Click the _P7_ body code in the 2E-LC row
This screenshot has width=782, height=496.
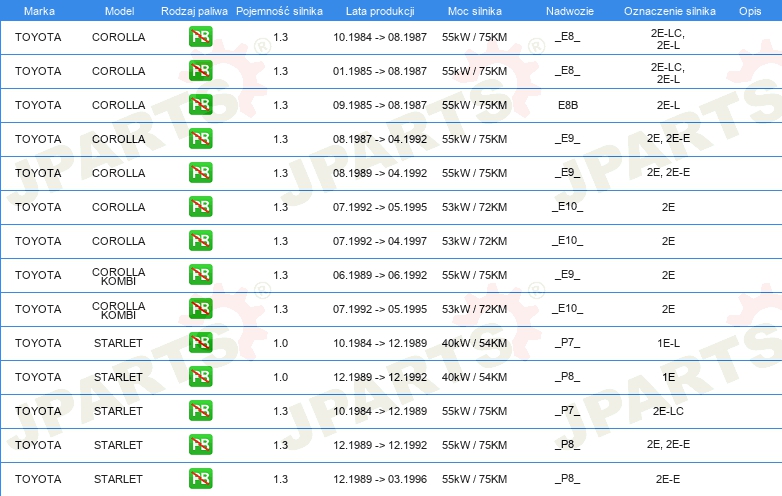click(x=568, y=411)
